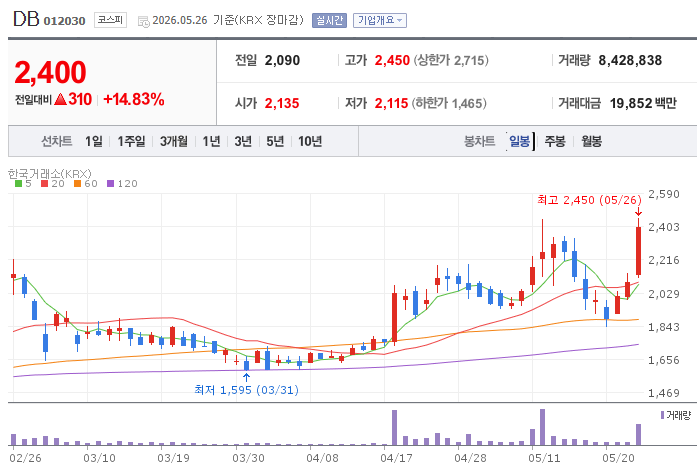Click the 거래량 8,428,838 value
Viewport: 697px width, 470px height.
pos(630,60)
